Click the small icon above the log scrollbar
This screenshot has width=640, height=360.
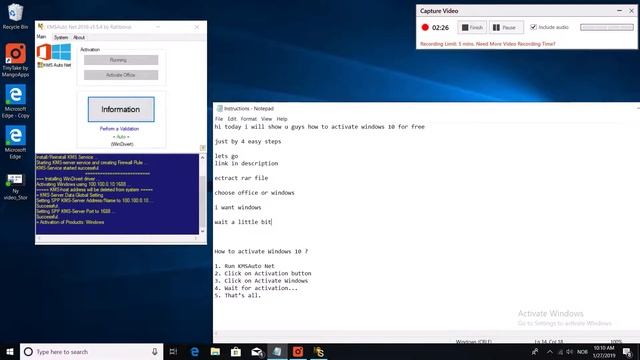pyautogui.click(x=202, y=148)
